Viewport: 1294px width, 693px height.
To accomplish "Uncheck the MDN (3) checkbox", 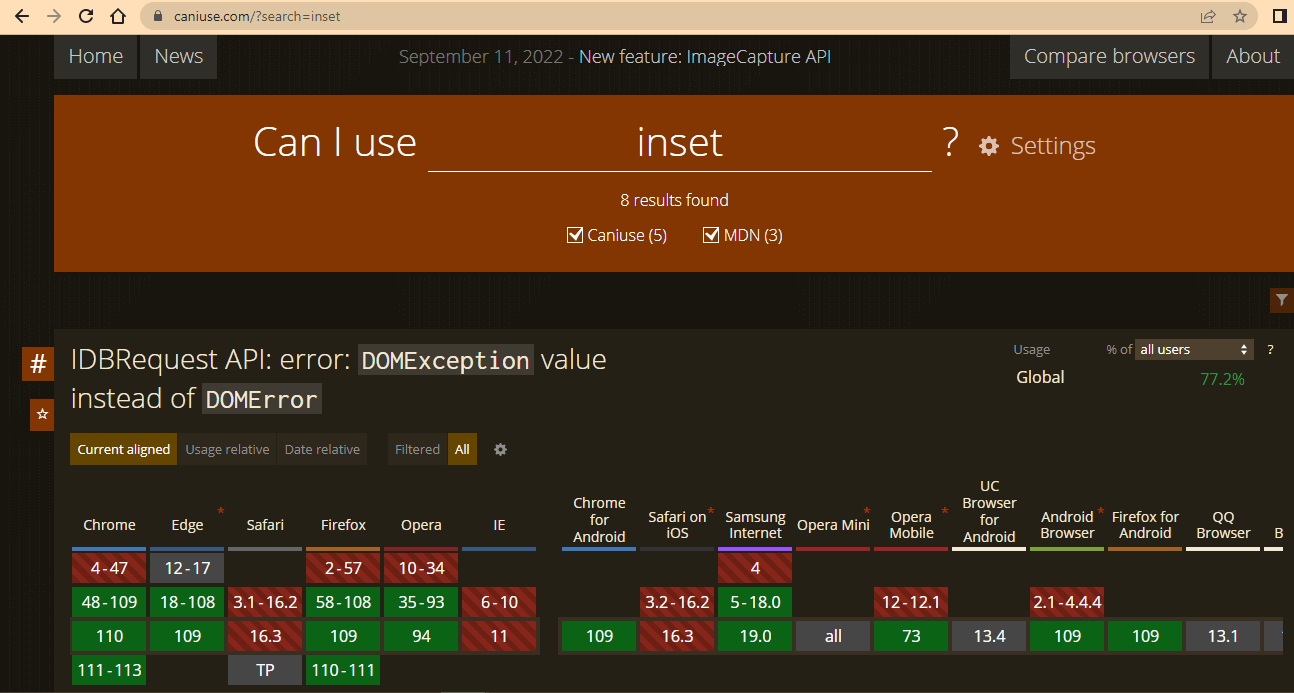I will pos(711,234).
